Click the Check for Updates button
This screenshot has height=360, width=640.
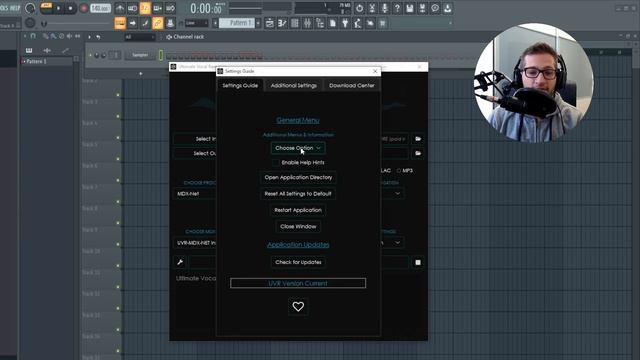(x=298, y=262)
